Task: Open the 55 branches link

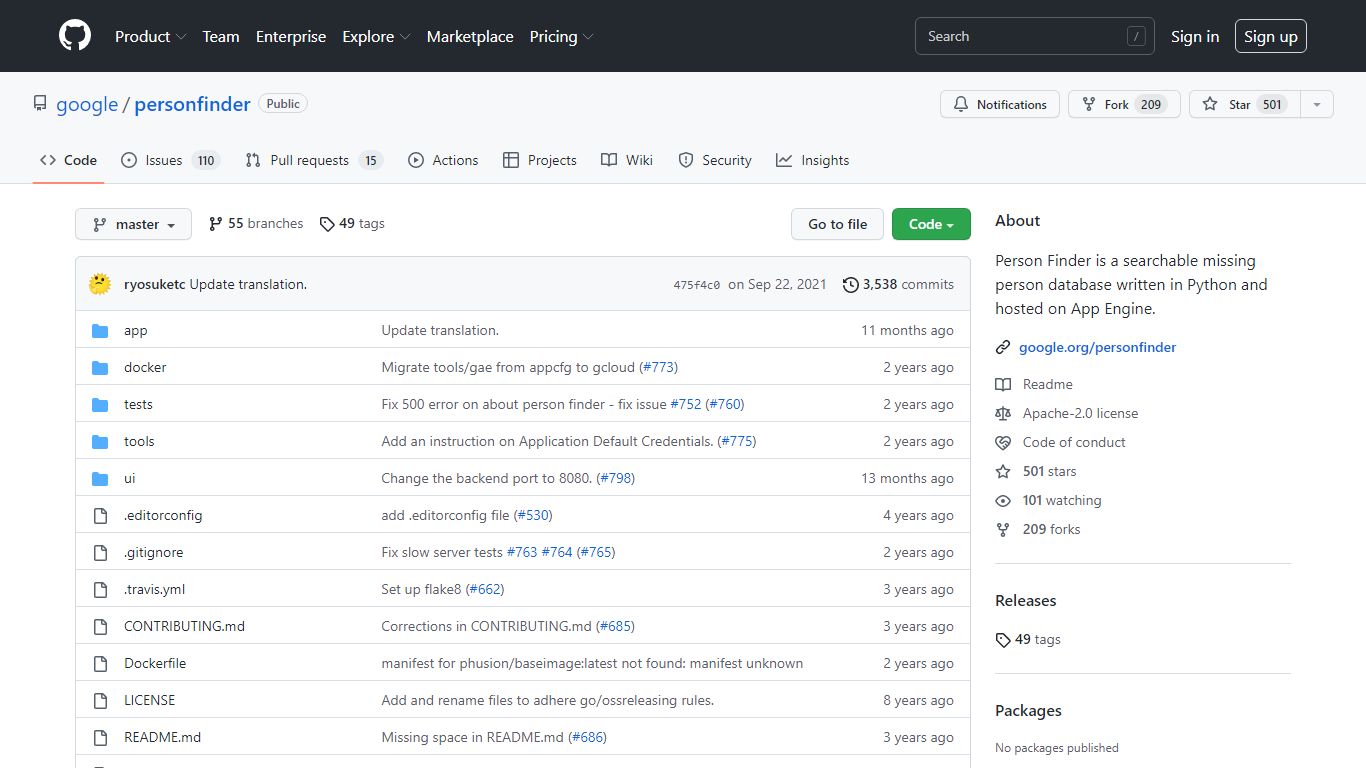Action: point(256,224)
